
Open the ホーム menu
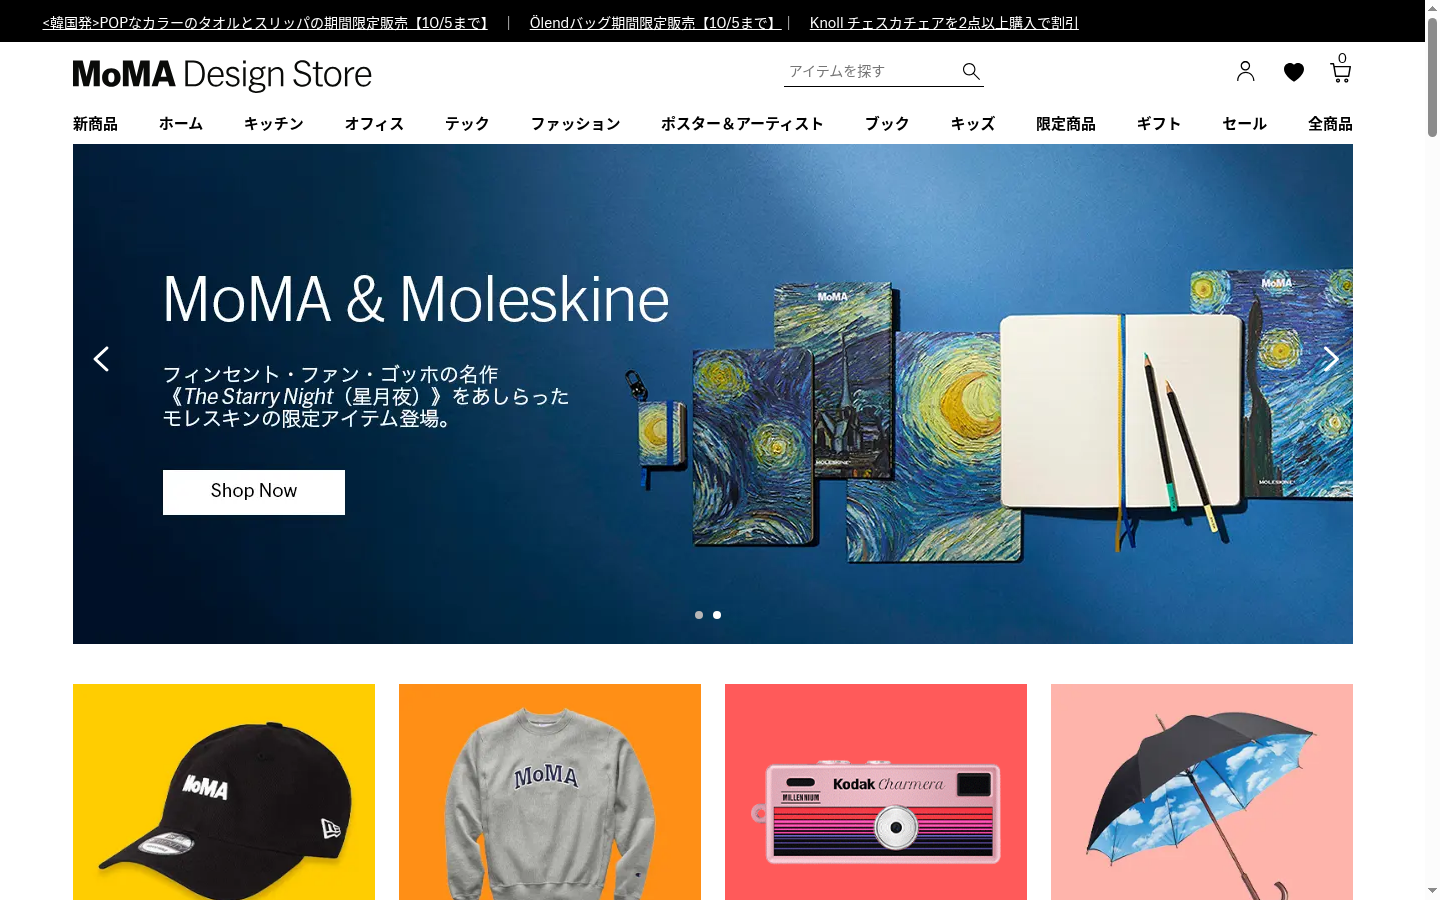(181, 124)
